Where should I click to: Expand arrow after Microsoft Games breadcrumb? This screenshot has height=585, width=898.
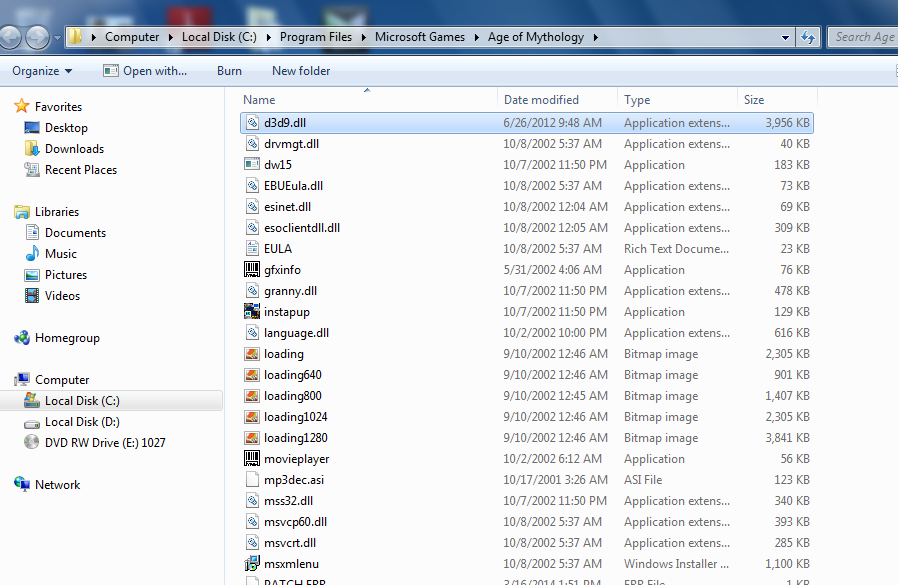(476, 37)
